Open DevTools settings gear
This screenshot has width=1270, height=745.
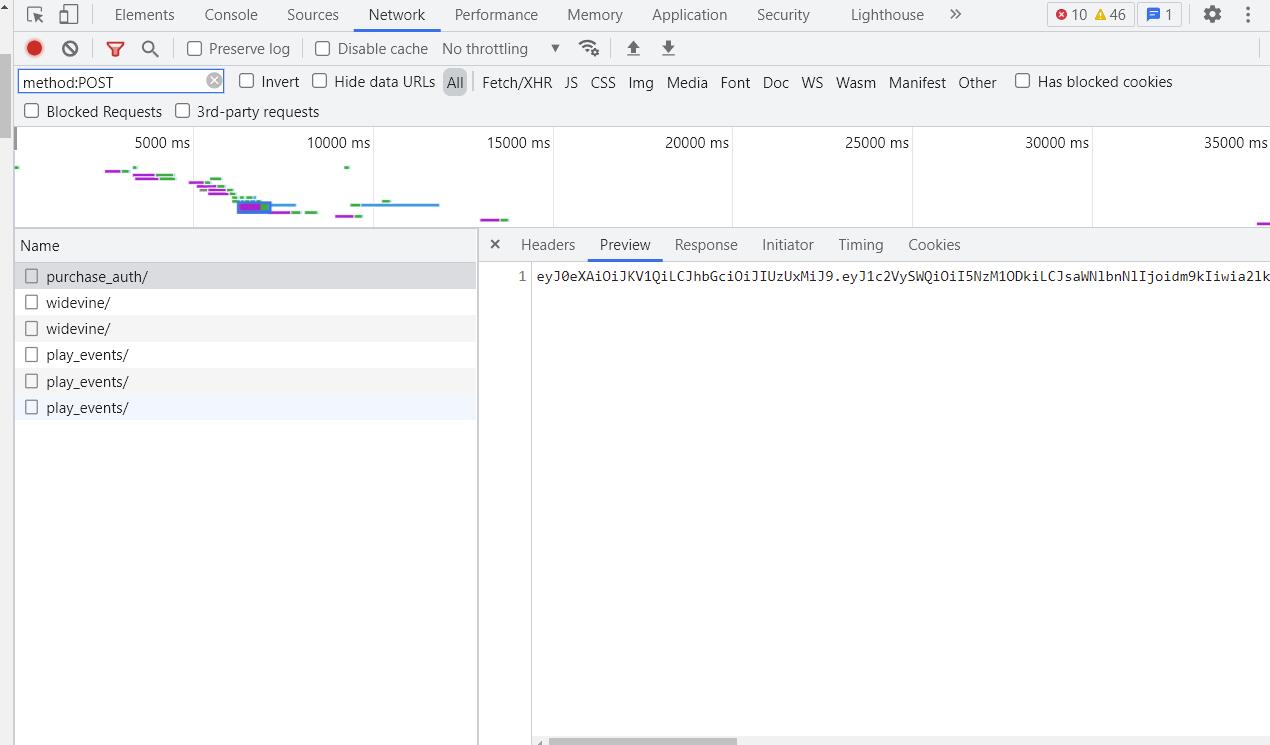pyautogui.click(x=1212, y=14)
